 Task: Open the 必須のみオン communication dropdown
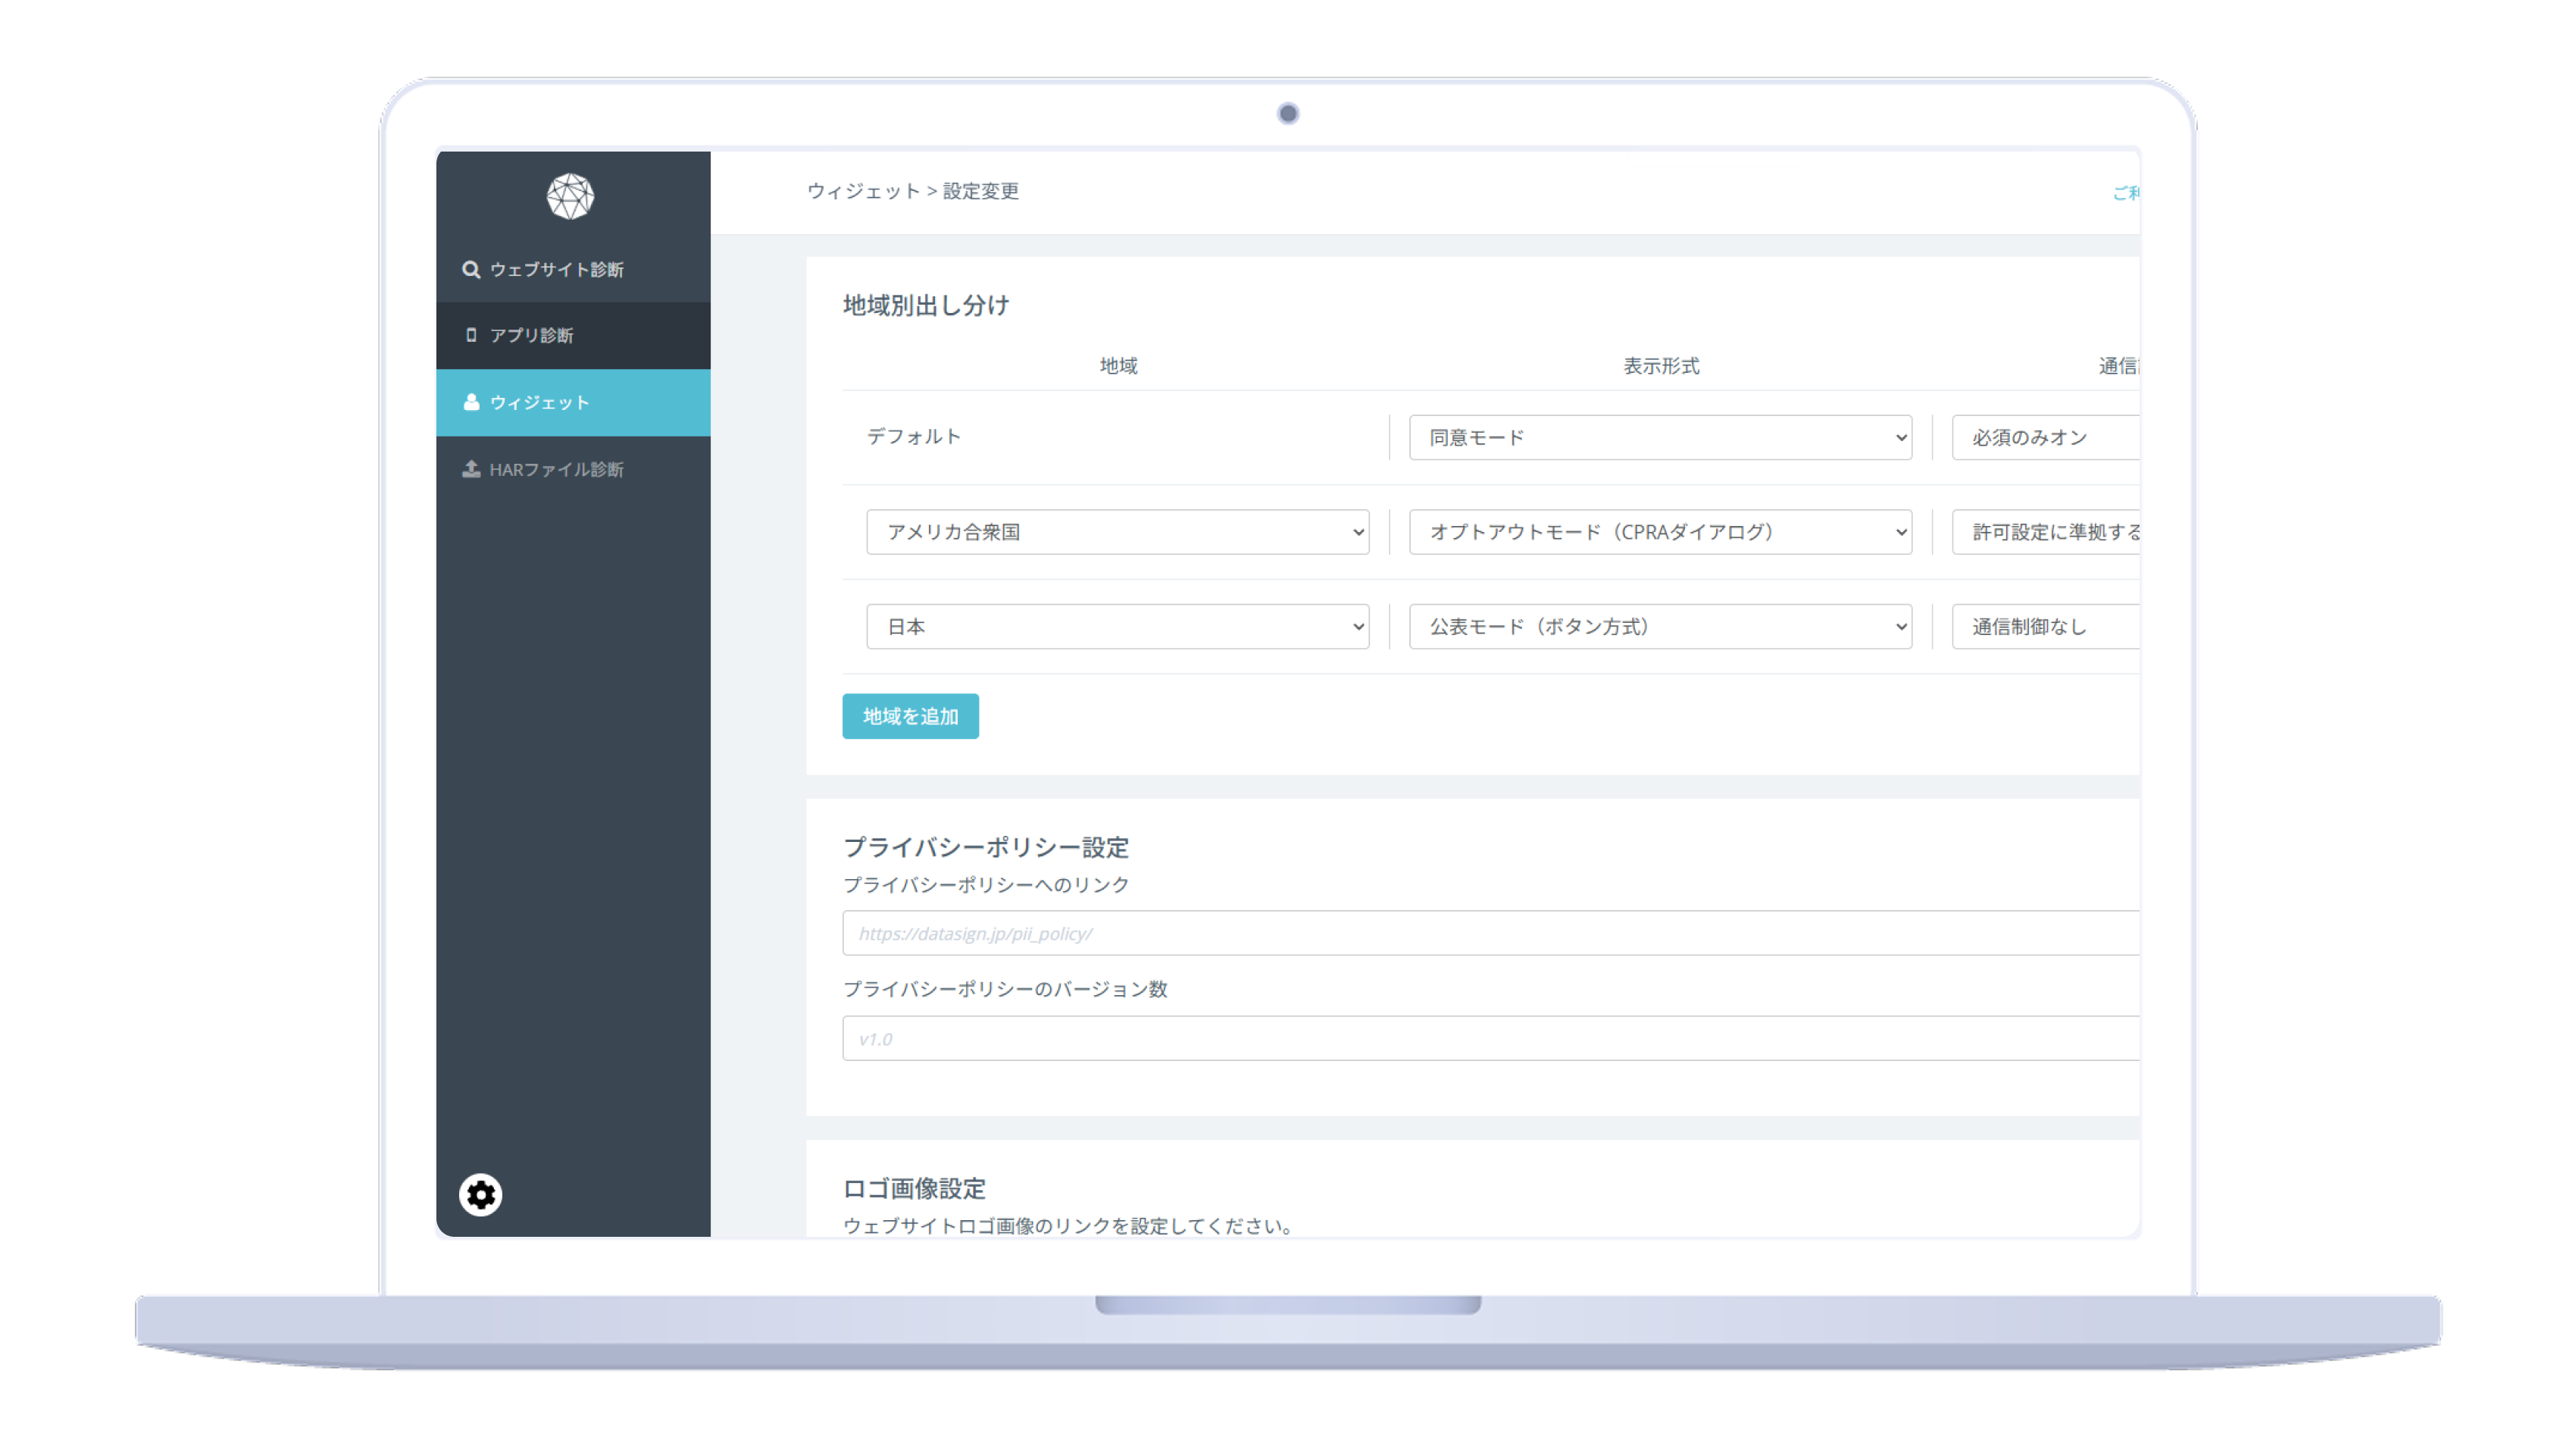[2045, 437]
